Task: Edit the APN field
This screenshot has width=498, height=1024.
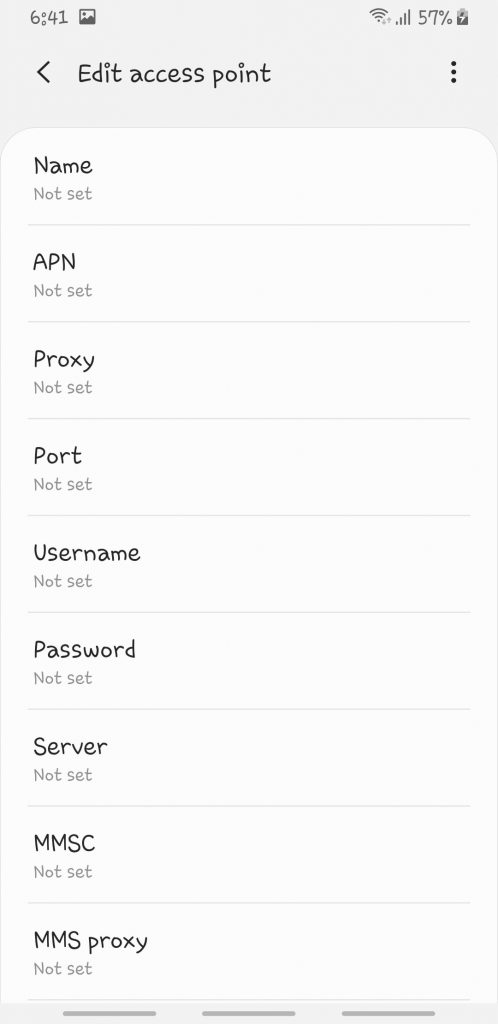Action: click(249, 274)
